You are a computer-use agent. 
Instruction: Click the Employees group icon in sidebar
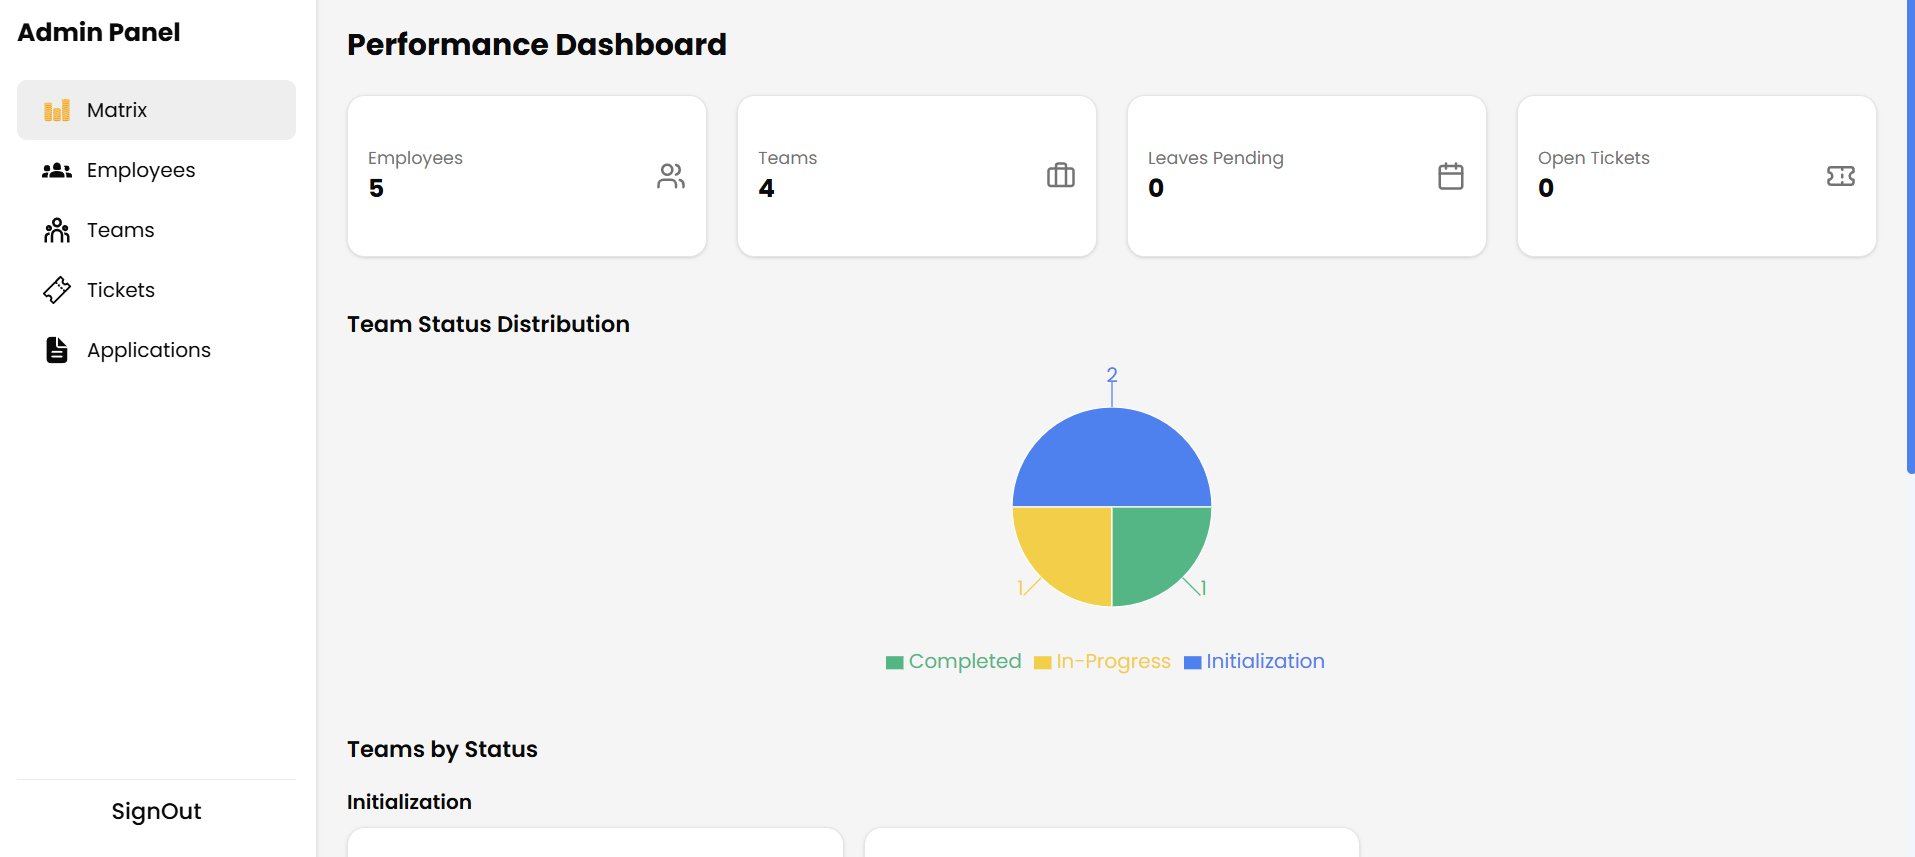57,170
